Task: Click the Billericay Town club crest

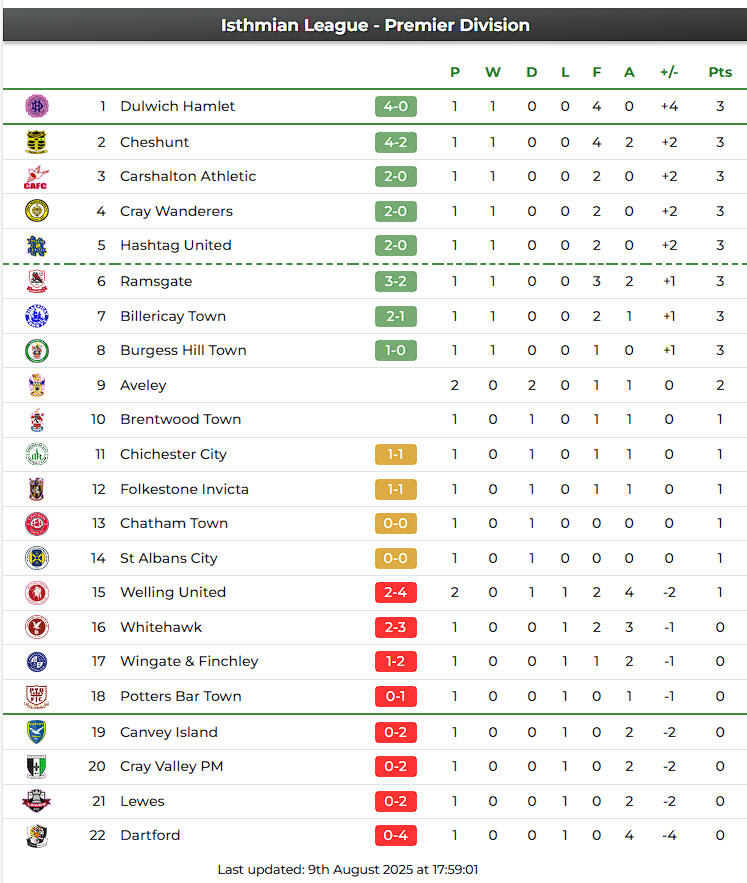Action: point(37,316)
